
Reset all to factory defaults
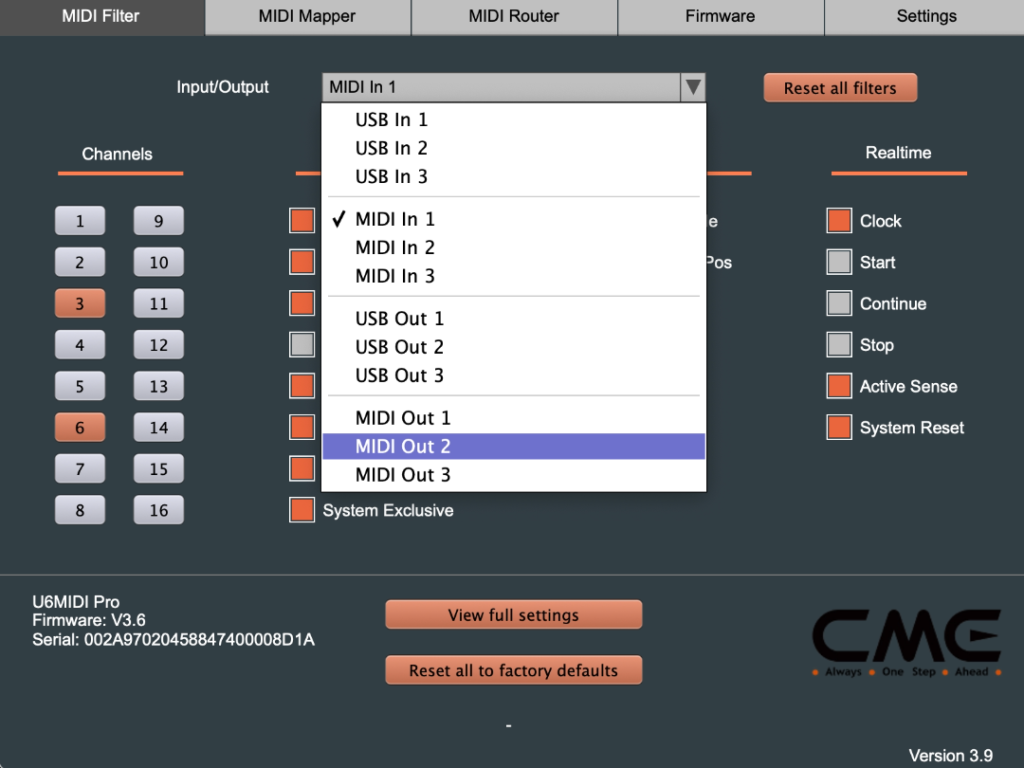pyautogui.click(x=513, y=670)
